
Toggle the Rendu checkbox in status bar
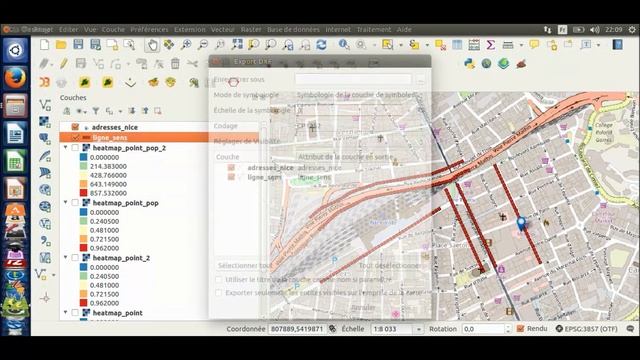click(x=520, y=329)
